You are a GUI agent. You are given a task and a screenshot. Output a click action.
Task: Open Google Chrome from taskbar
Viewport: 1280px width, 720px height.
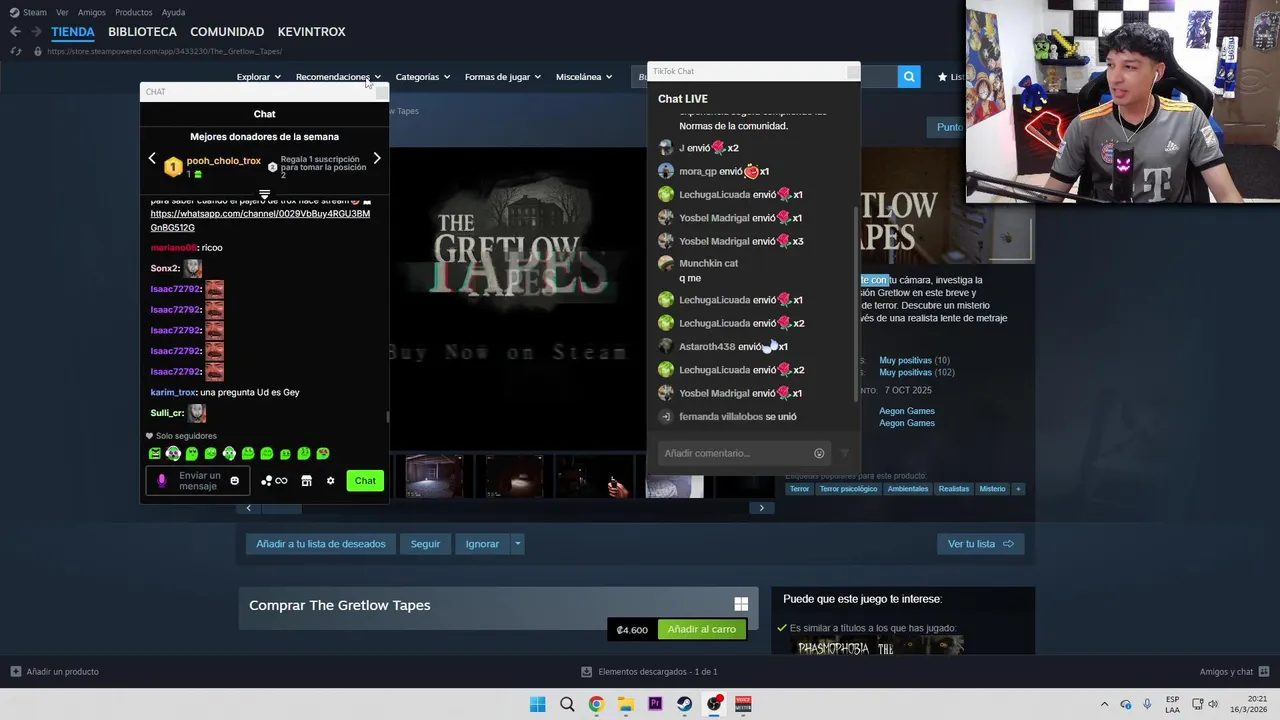[x=596, y=704]
